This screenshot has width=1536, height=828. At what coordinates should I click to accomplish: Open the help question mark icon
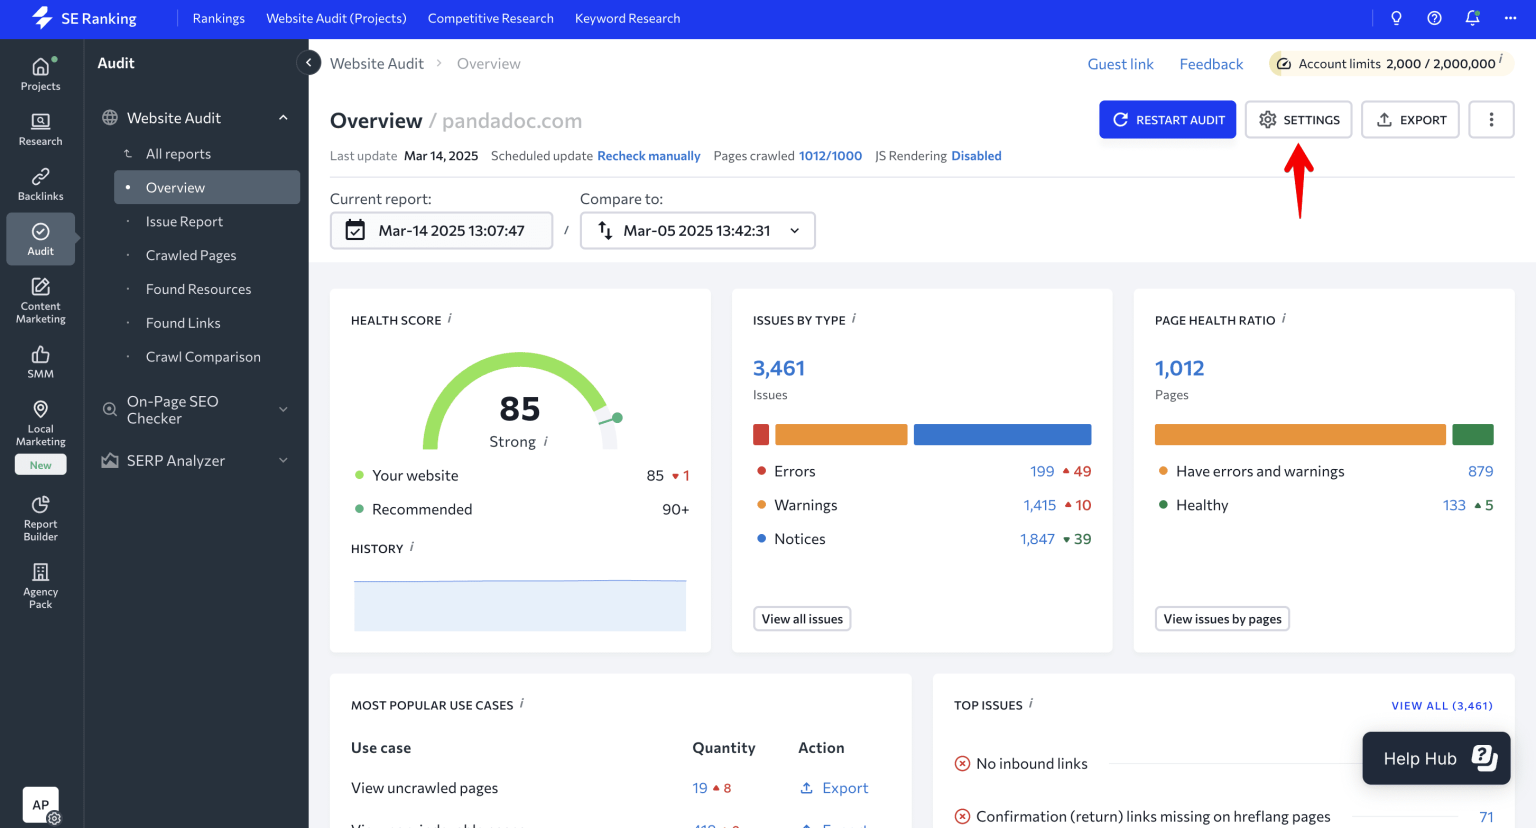[1434, 18]
